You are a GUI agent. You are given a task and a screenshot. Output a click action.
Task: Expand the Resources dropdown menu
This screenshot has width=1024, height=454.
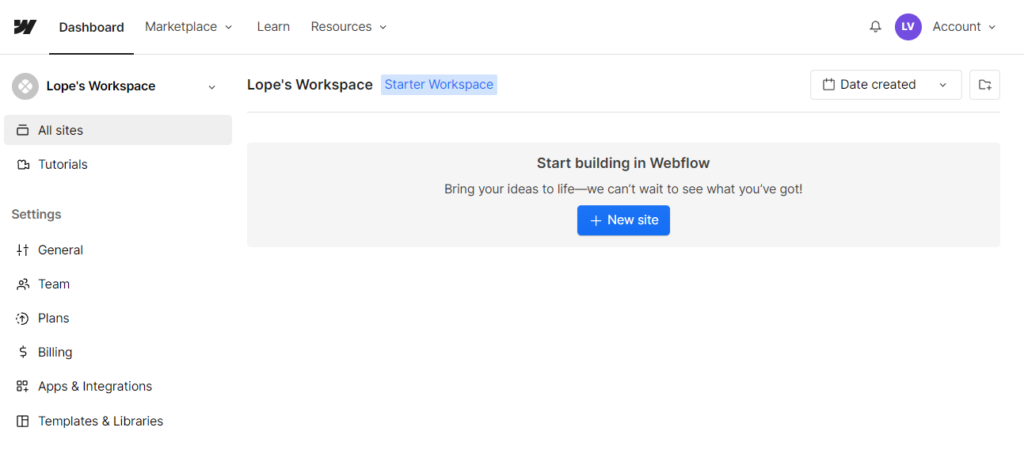[348, 27]
